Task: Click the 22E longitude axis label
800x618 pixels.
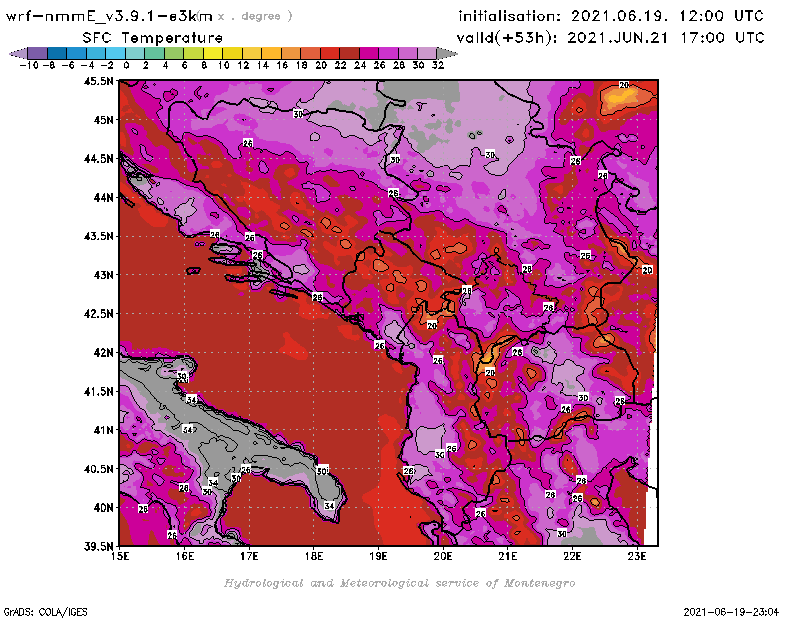Action: (x=572, y=556)
